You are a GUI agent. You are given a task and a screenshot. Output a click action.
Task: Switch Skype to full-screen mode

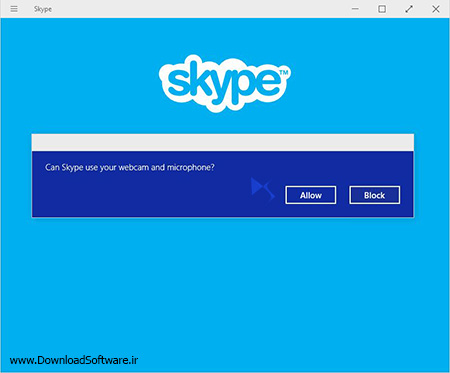click(x=409, y=9)
